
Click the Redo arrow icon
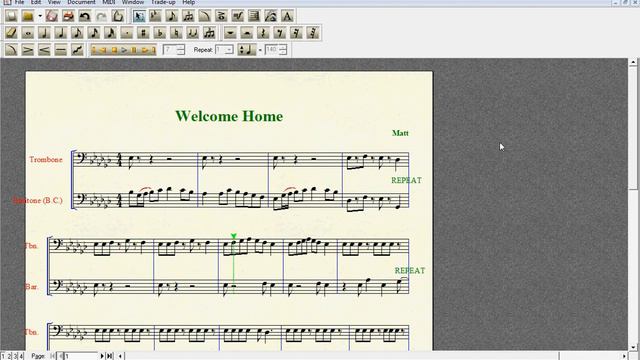click(101, 16)
